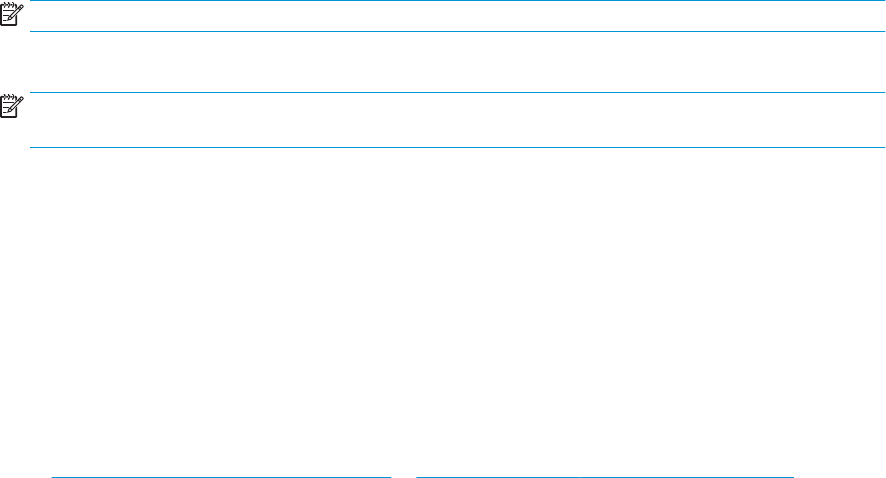Click inside the second empty note box
This screenshot has height=478, width=886.
click(457, 120)
